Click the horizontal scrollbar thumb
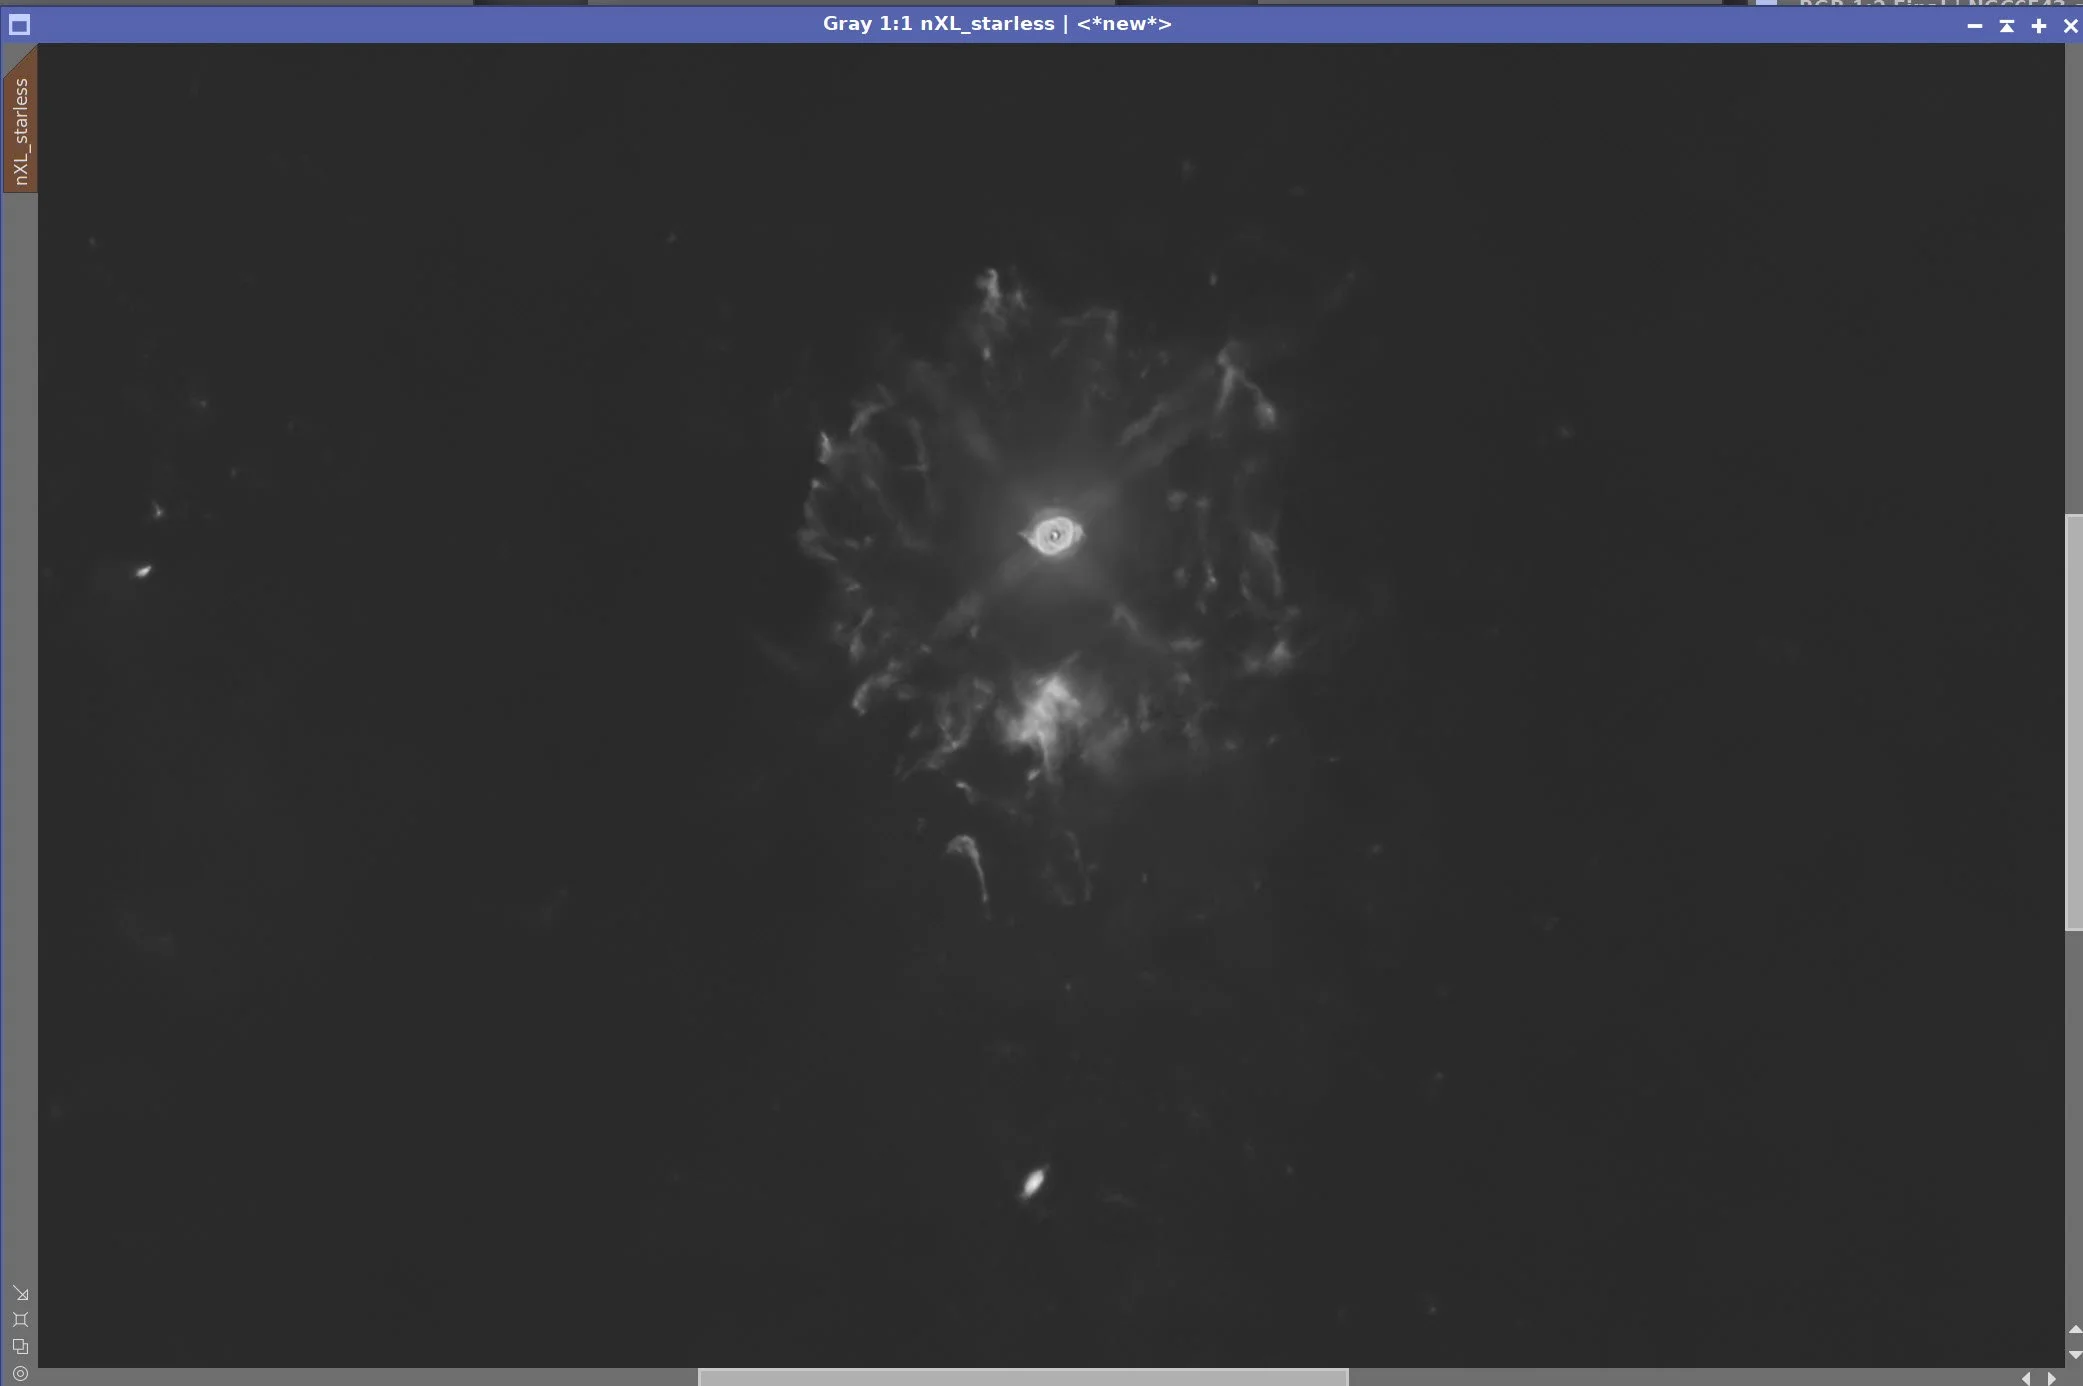This screenshot has width=2083, height=1386. coord(1022,1377)
